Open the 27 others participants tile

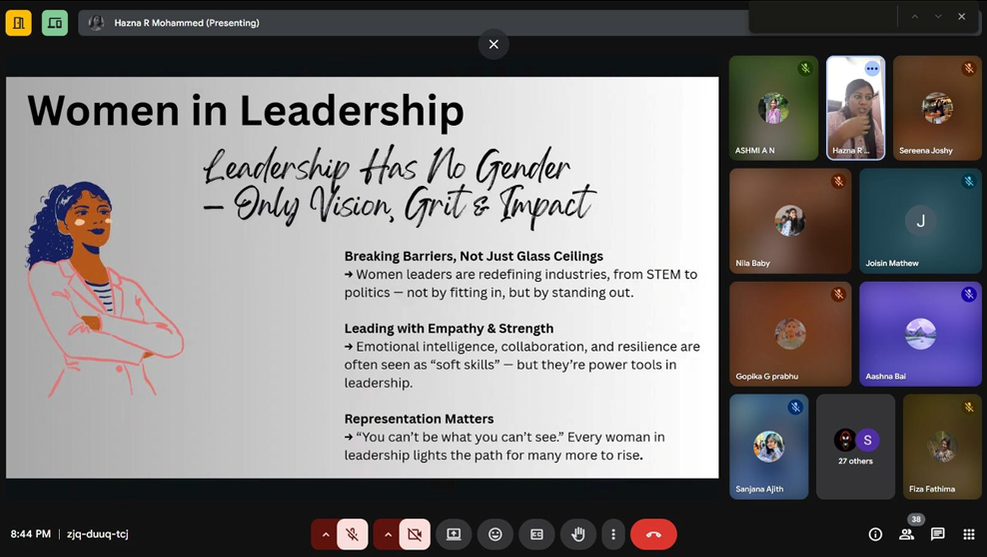pyautogui.click(x=855, y=447)
